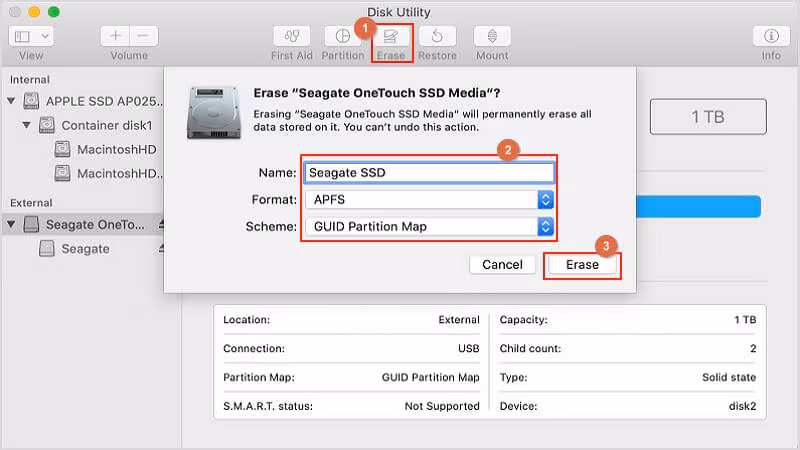Click S.M.A.R.T. status Not Supported value

point(442,406)
